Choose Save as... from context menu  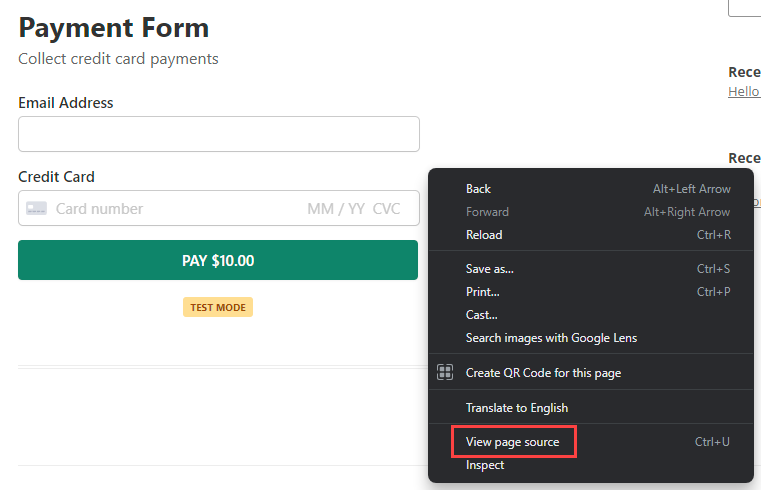click(489, 269)
